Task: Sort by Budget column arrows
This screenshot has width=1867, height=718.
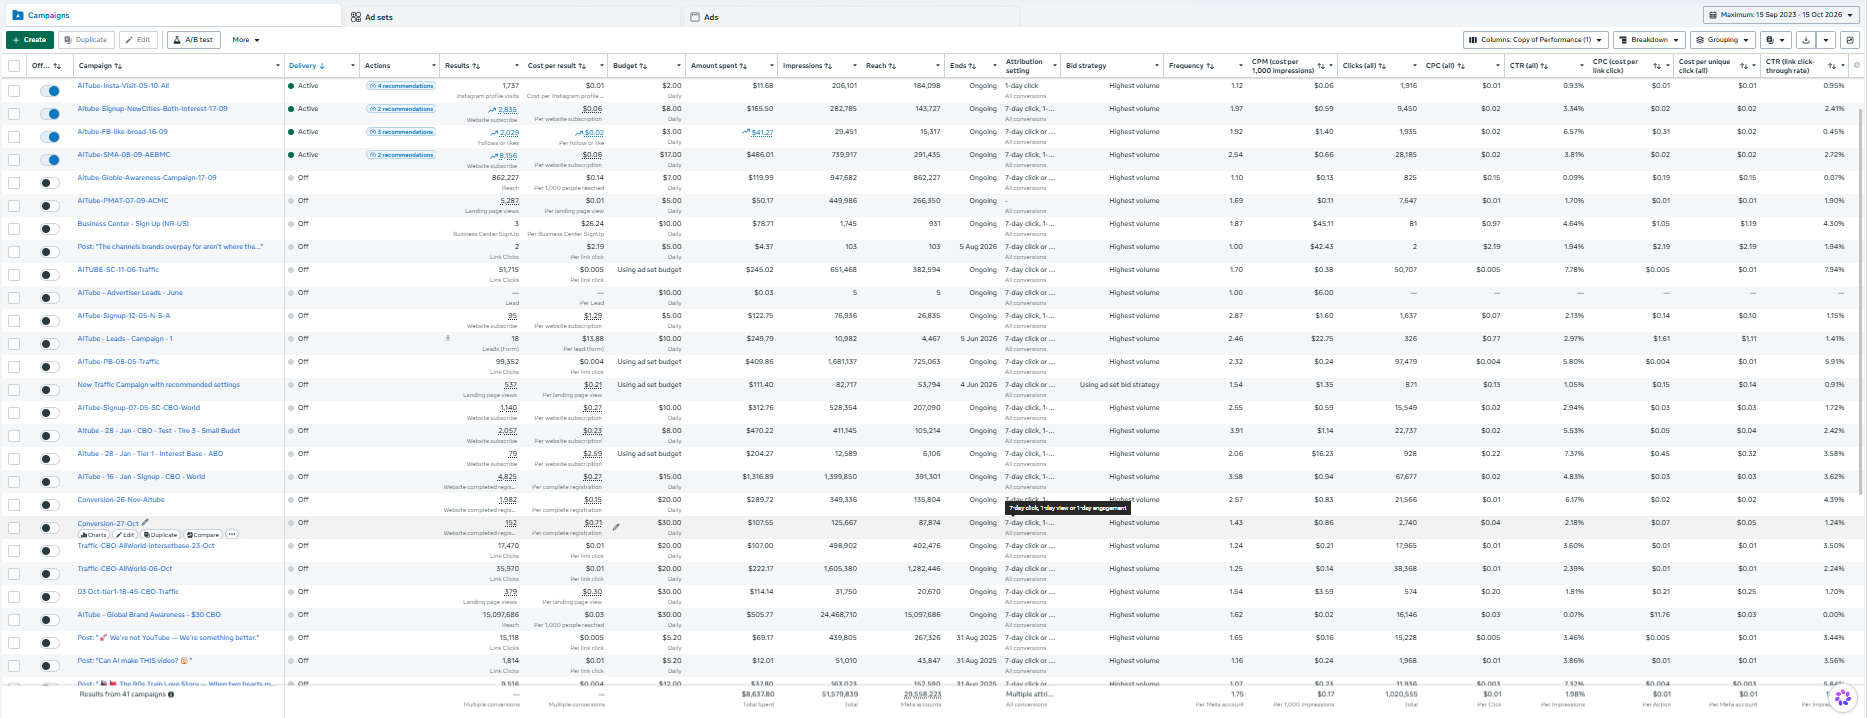Action: tap(643, 66)
